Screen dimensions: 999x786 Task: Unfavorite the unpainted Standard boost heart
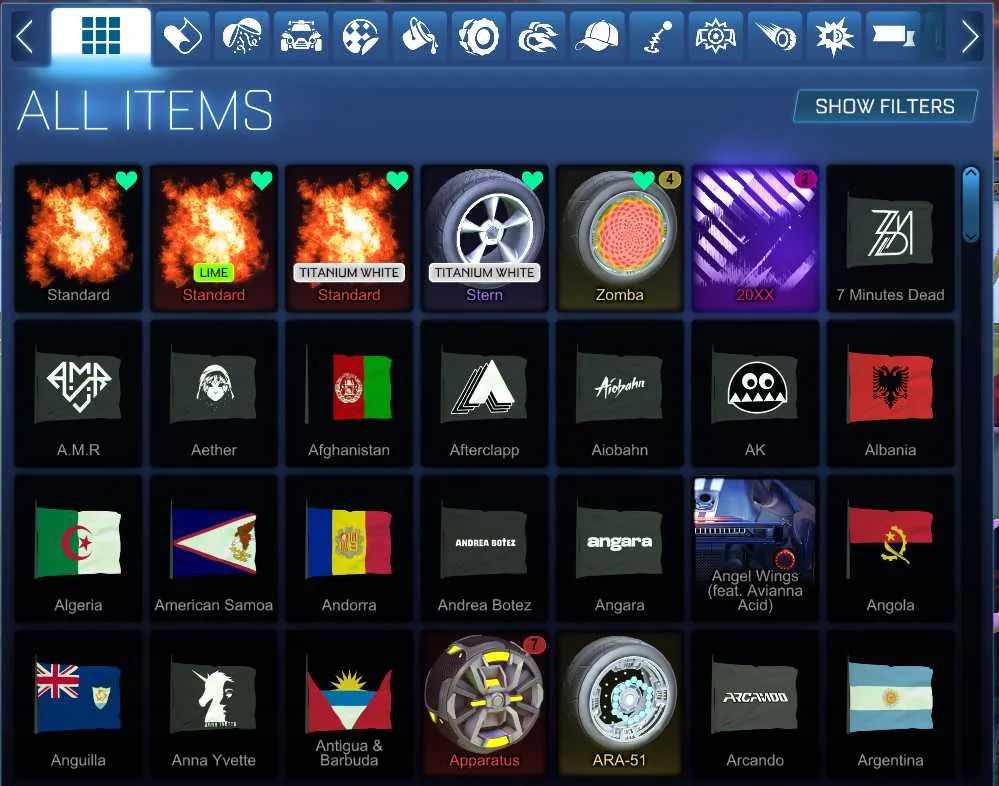(x=126, y=180)
